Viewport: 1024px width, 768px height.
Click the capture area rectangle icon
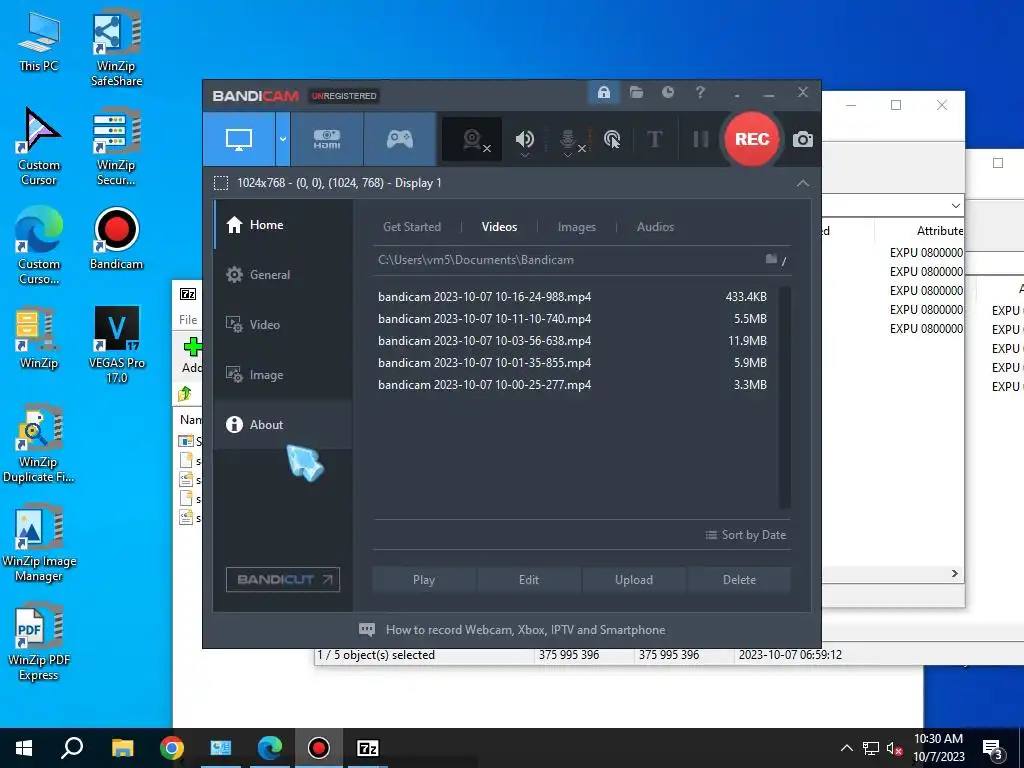(221, 183)
